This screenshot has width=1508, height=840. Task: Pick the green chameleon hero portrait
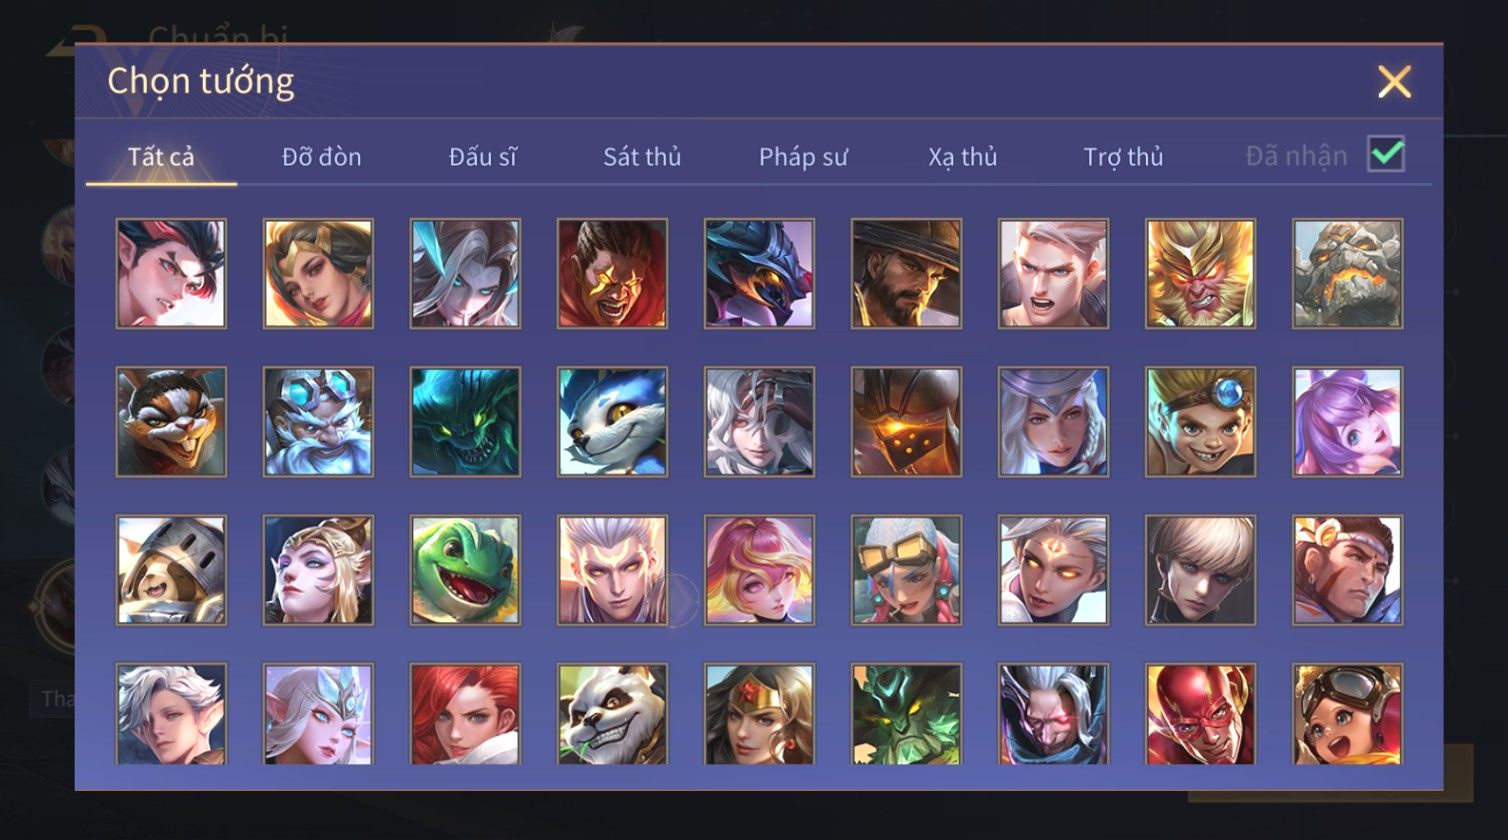click(x=465, y=570)
